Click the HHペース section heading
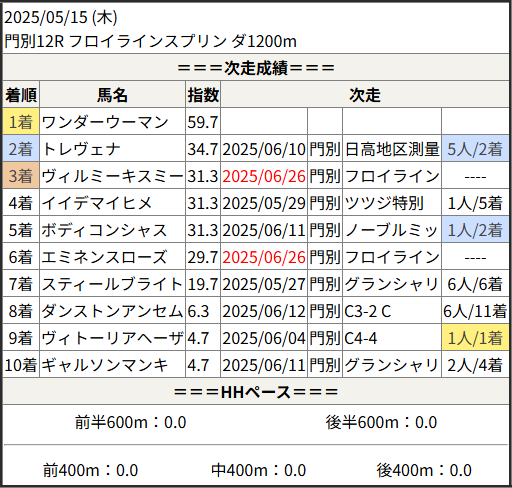512x488 pixels. point(256,392)
